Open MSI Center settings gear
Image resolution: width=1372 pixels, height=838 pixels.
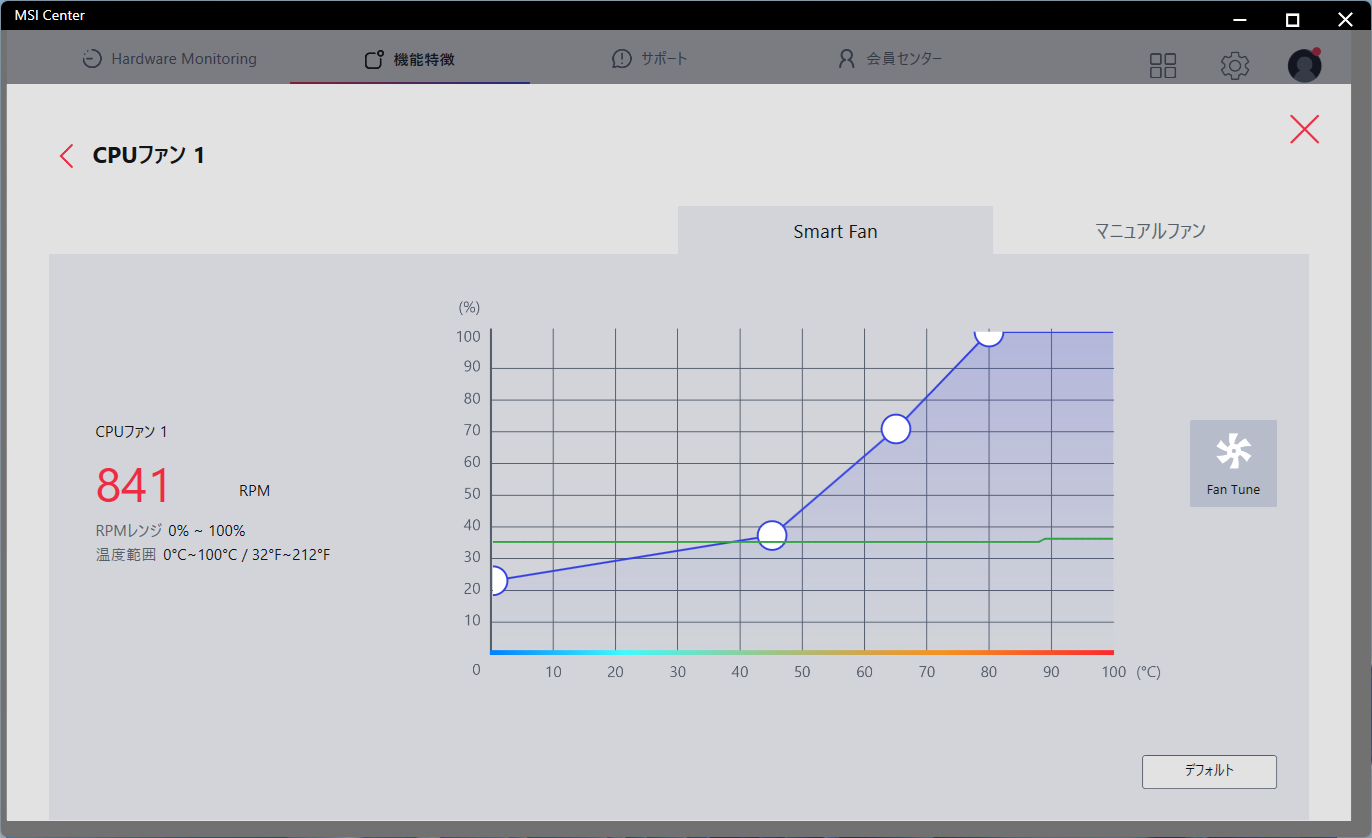(x=1235, y=66)
